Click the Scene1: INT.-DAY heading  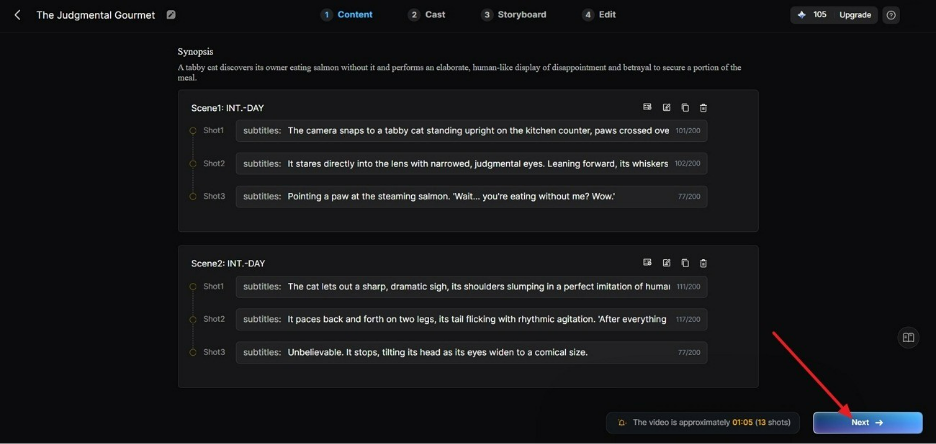[x=227, y=108]
